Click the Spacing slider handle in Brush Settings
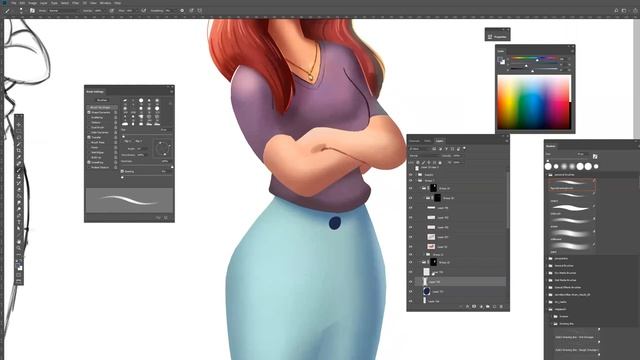640x360 pixels. point(122,178)
